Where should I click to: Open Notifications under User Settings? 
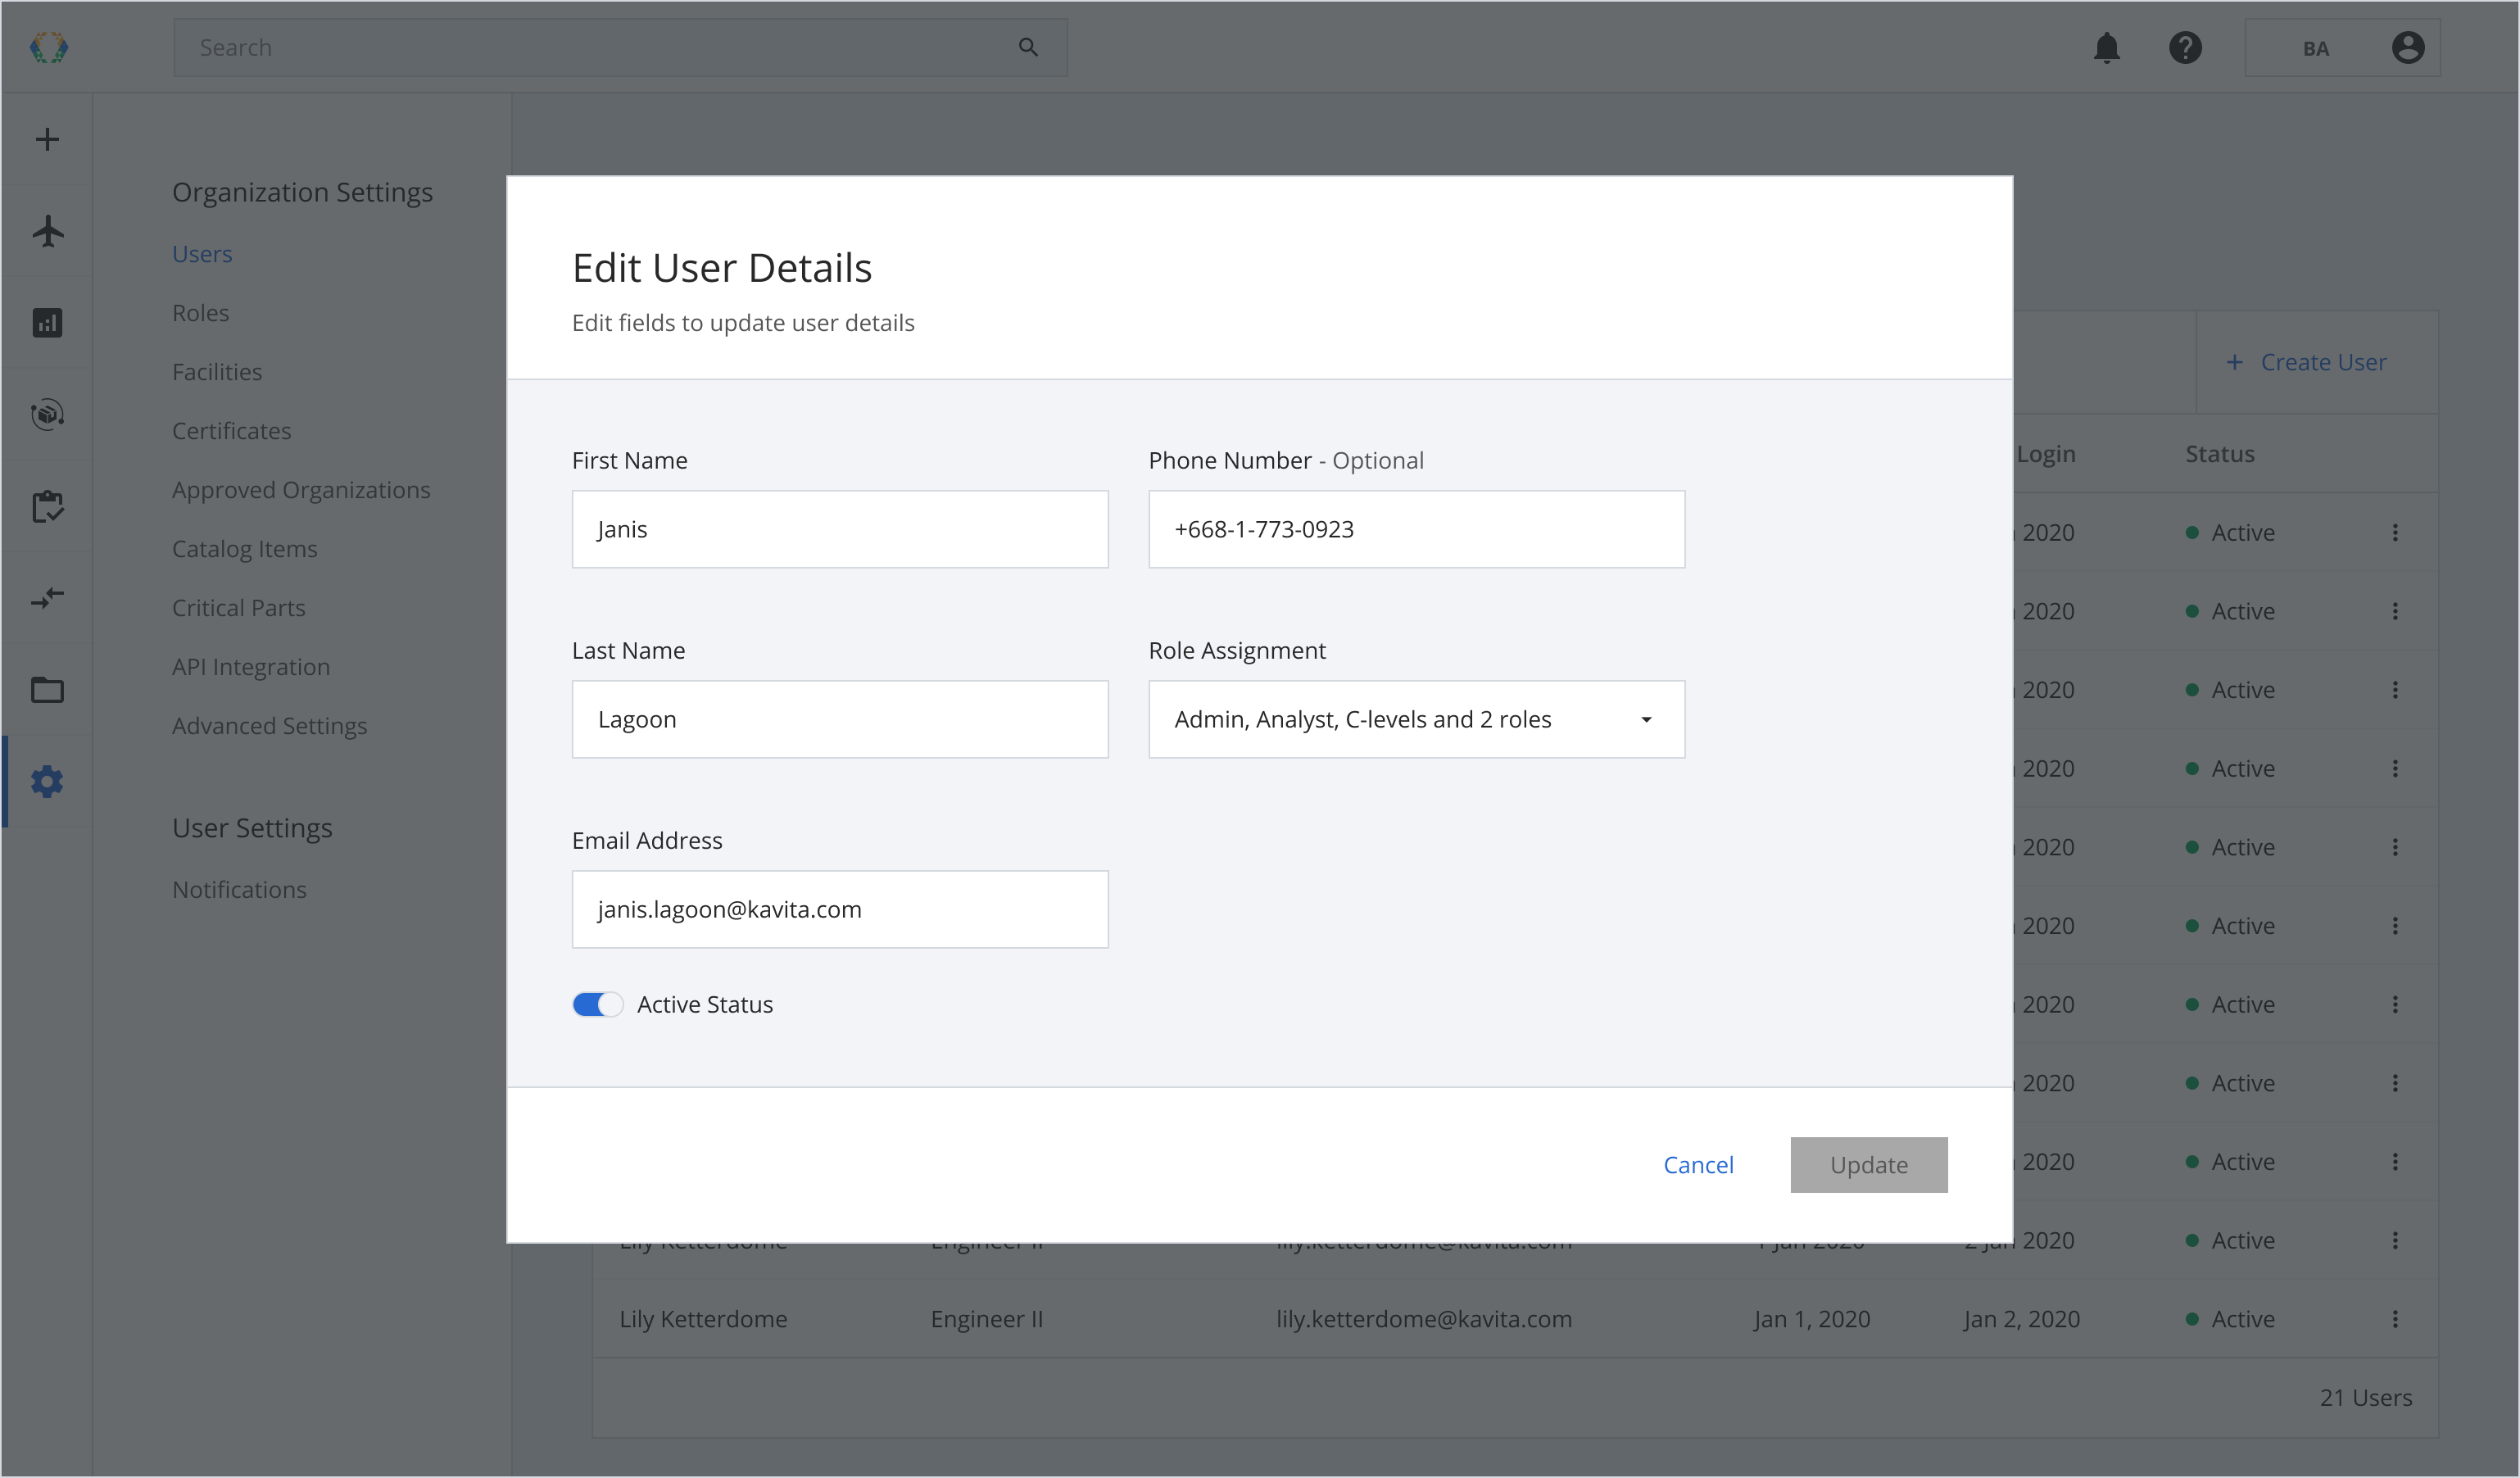pyautogui.click(x=239, y=890)
